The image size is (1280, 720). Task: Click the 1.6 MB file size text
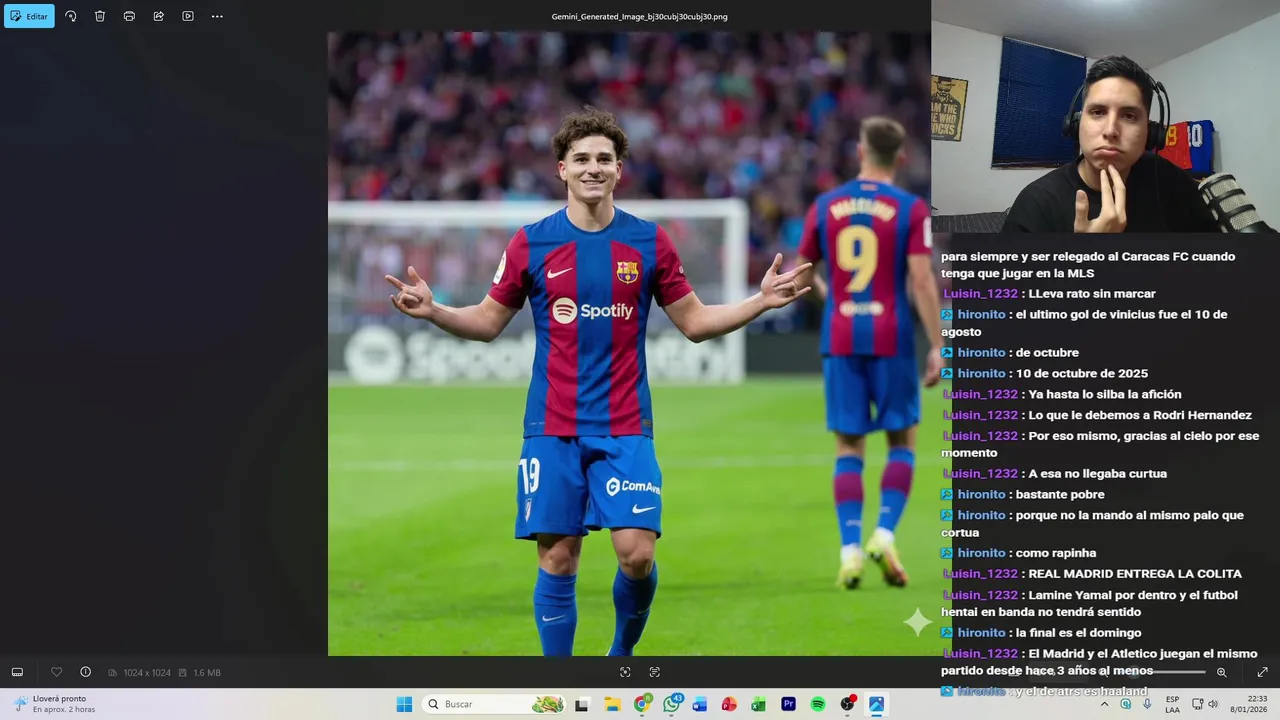pos(206,673)
